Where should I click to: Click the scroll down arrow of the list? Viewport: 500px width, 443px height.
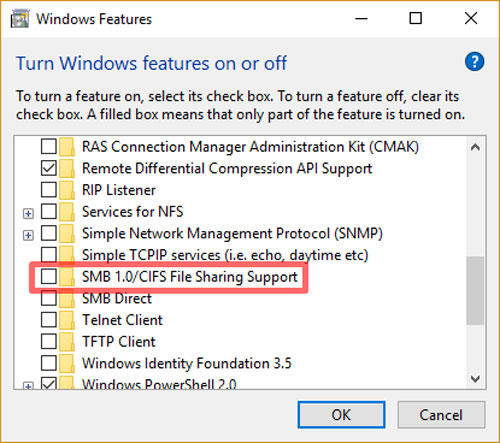click(475, 379)
